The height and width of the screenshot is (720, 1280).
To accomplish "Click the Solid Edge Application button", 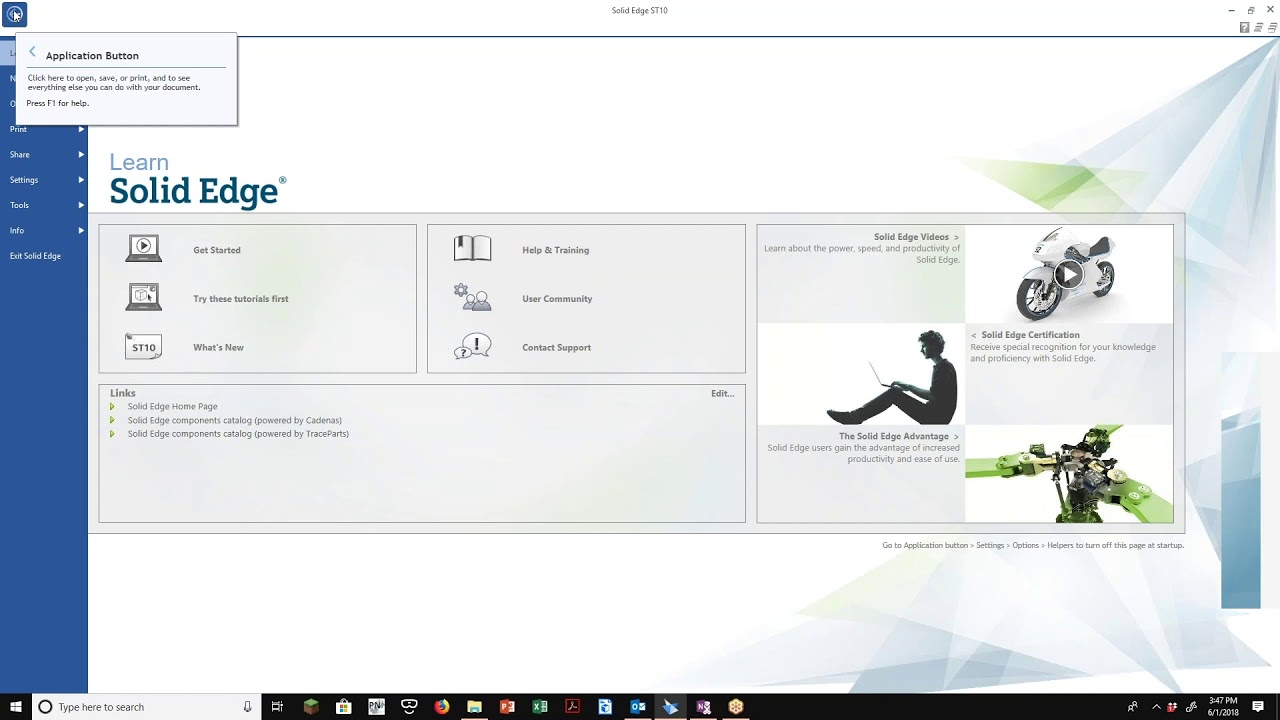I will click(14, 14).
